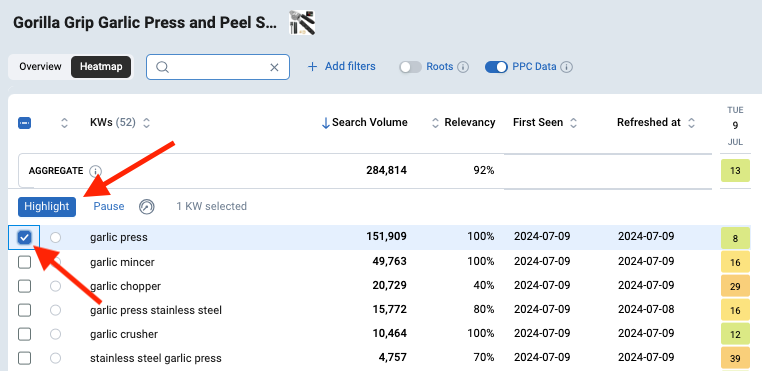The width and height of the screenshot is (762, 371).
Task: Click the search volume value 151,909
Action: click(386, 237)
